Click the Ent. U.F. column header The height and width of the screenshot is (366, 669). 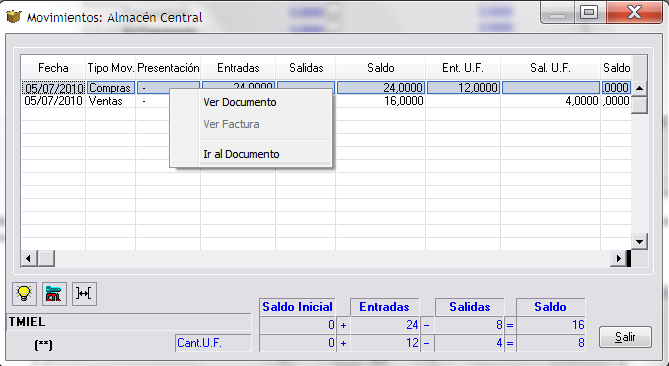(463, 68)
